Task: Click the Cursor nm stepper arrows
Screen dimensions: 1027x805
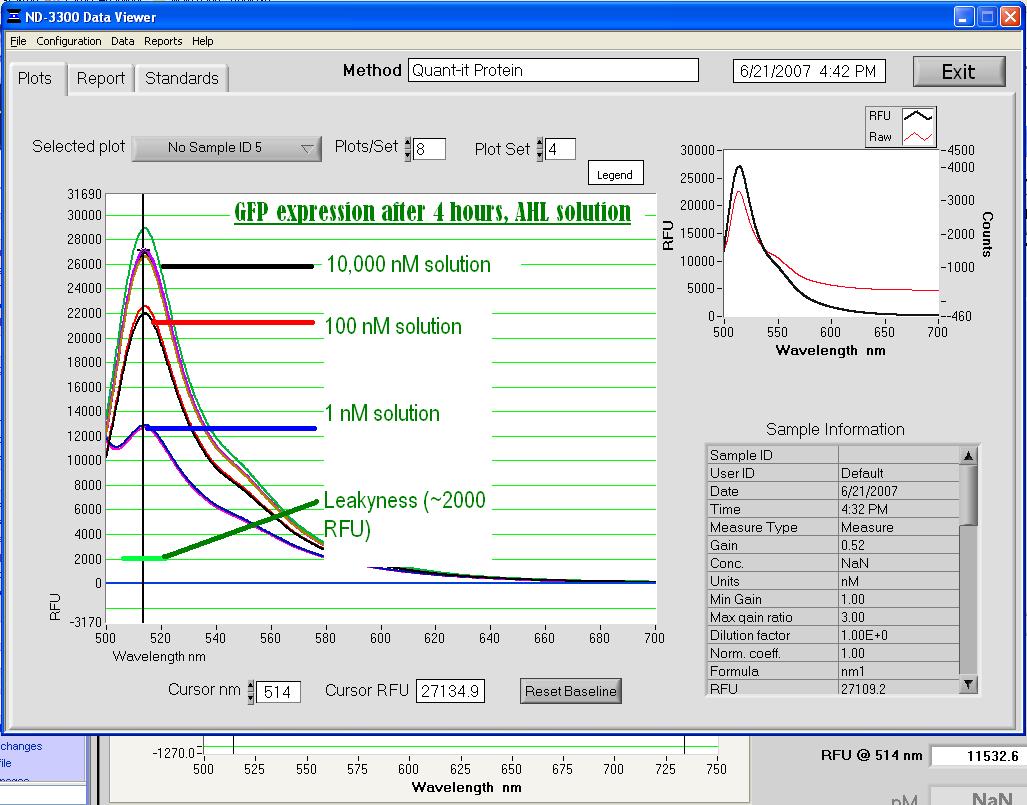Action: pyautogui.click(x=251, y=692)
